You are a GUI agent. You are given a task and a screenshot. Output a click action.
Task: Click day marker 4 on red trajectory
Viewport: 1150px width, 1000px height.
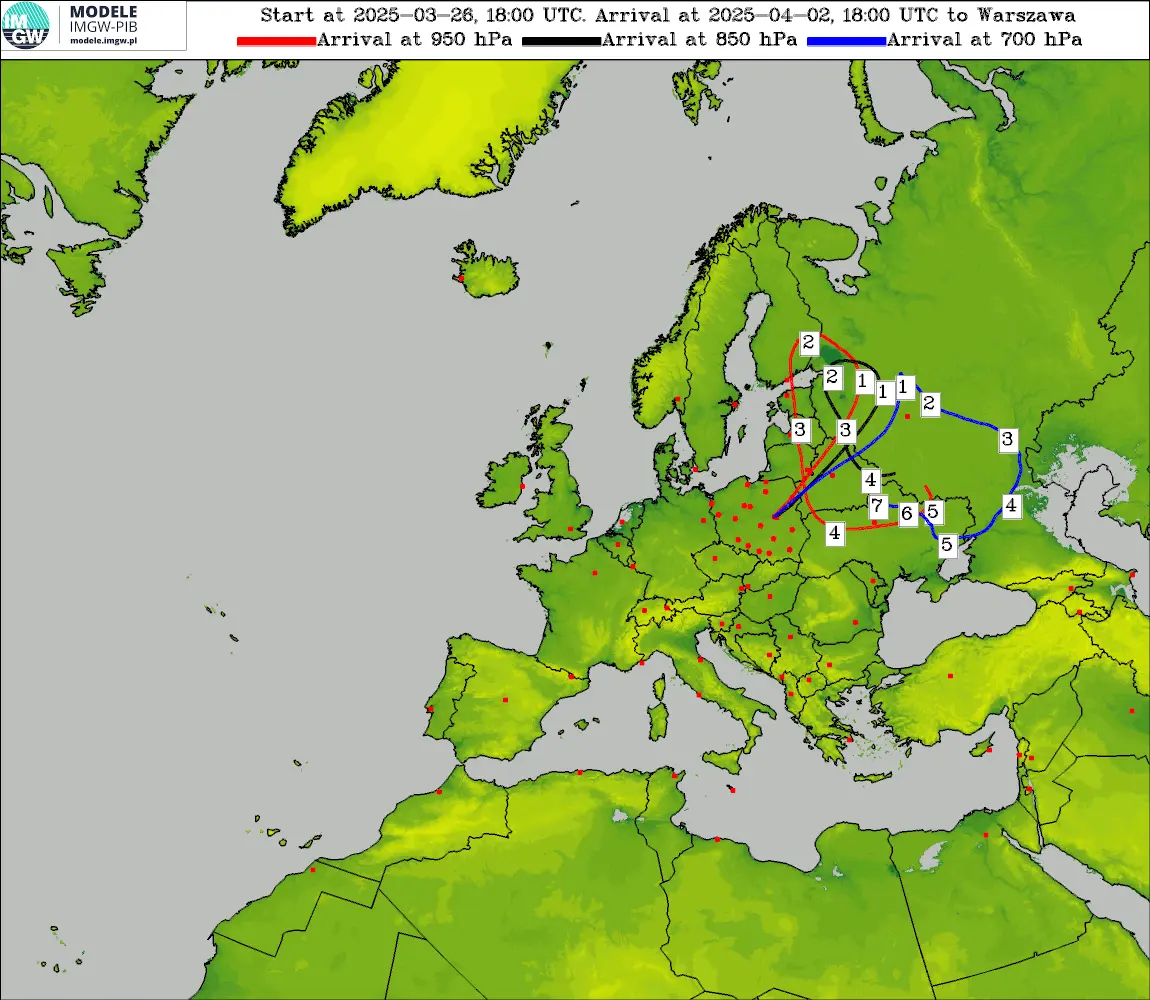point(835,533)
